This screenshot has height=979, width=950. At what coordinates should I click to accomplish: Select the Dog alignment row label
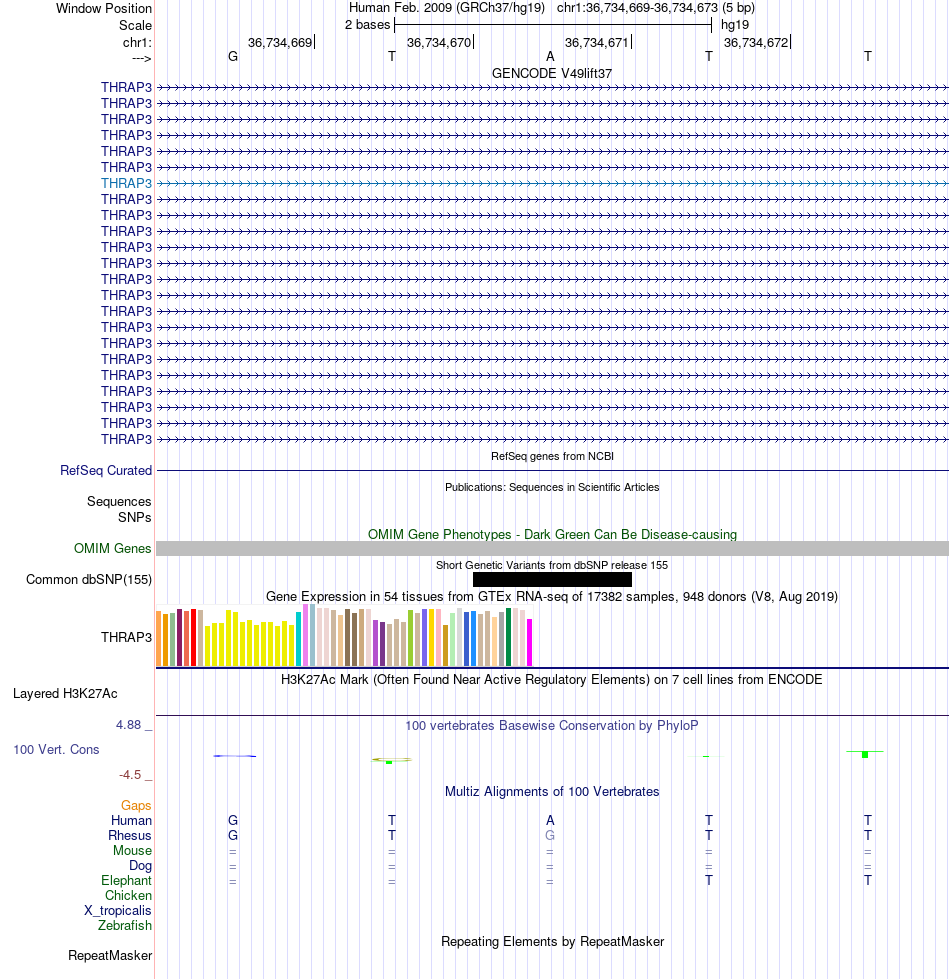pos(140,865)
